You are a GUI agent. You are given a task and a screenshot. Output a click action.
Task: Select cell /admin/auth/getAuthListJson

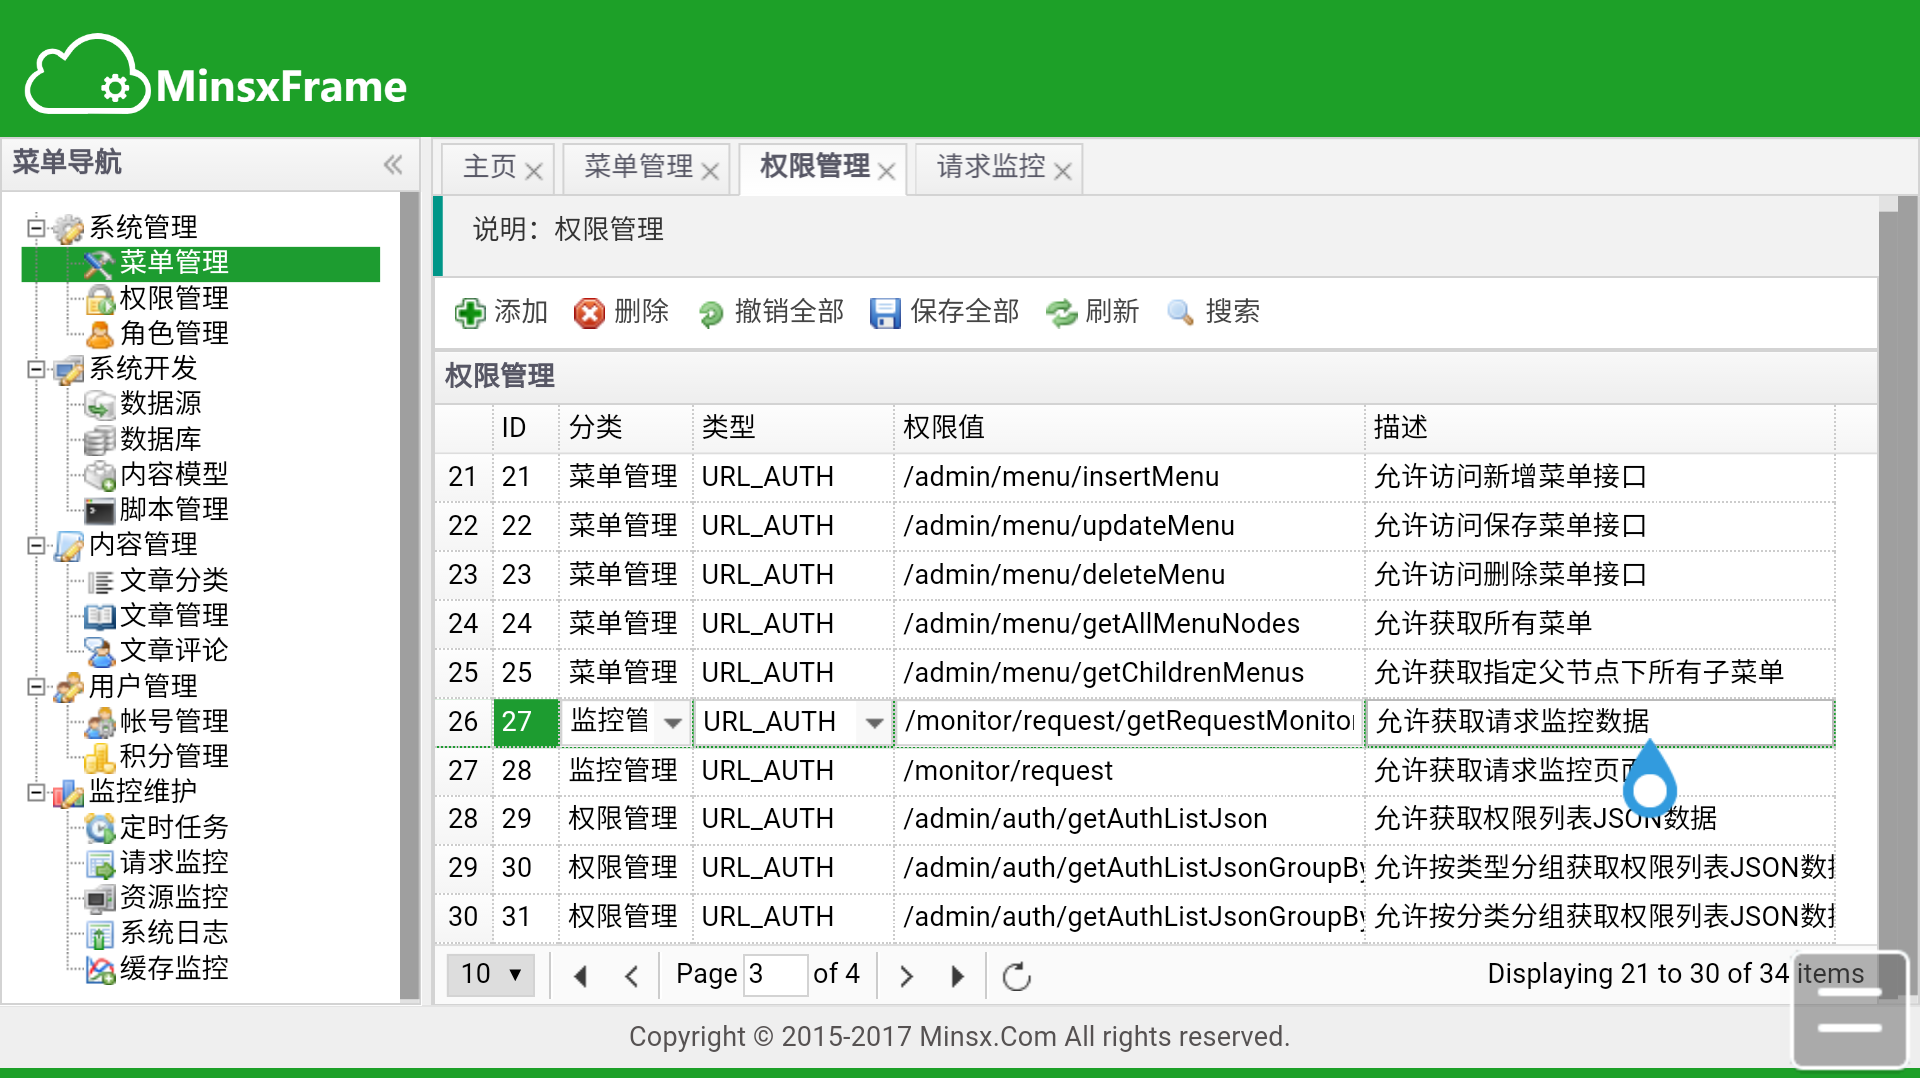[x=1129, y=819]
